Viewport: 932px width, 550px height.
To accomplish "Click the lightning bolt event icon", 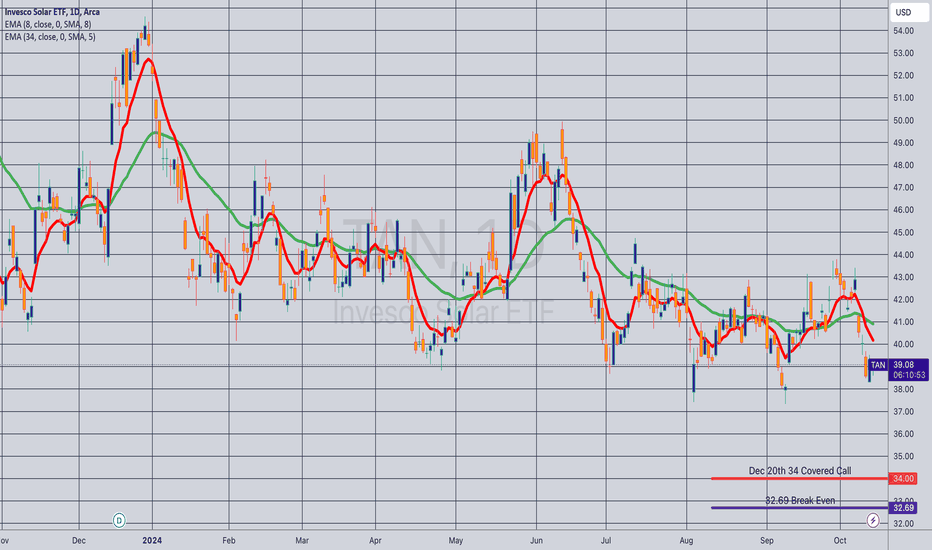I will pos(873,520).
